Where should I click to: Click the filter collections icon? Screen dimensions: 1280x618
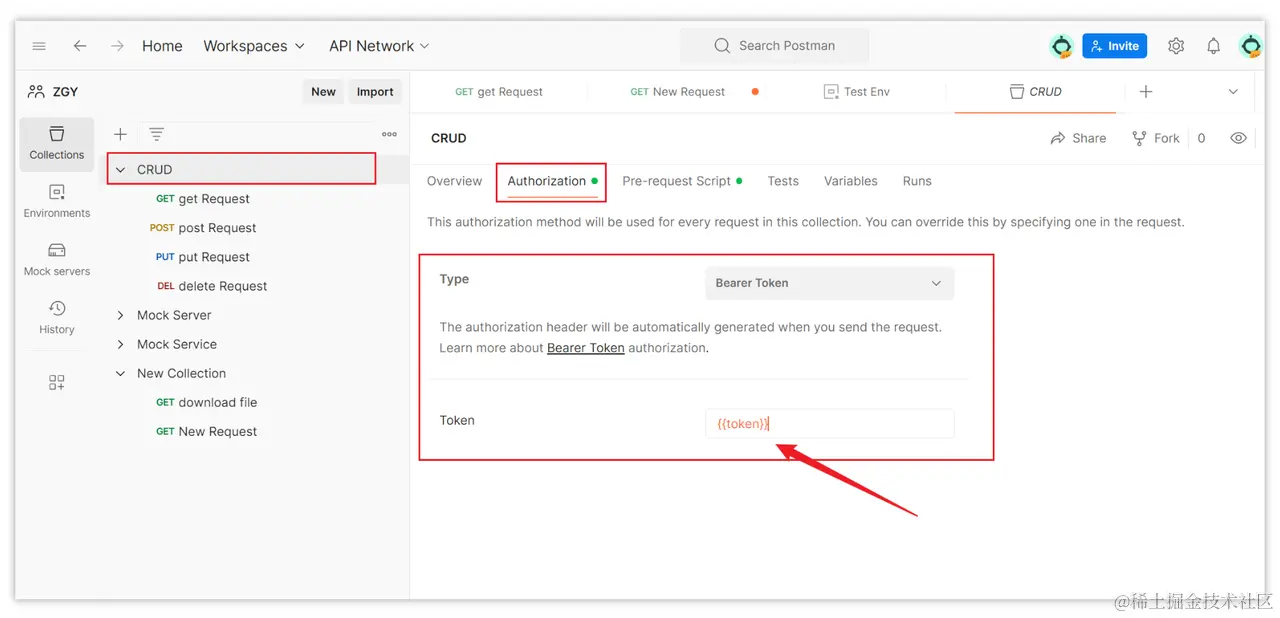(156, 134)
